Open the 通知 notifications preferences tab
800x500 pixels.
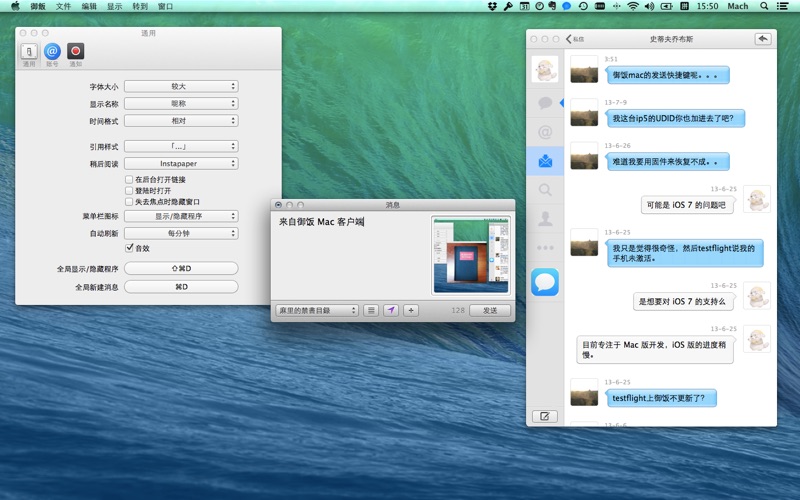76,53
